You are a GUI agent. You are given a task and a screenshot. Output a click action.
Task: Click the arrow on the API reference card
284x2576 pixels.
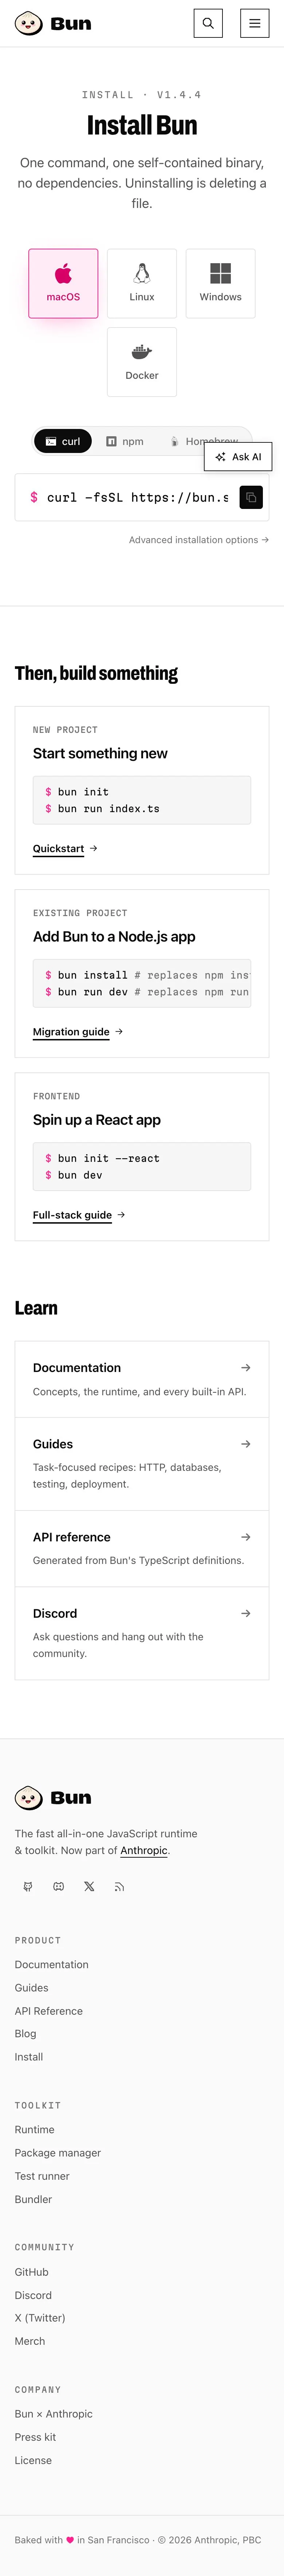(x=246, y=1537)
